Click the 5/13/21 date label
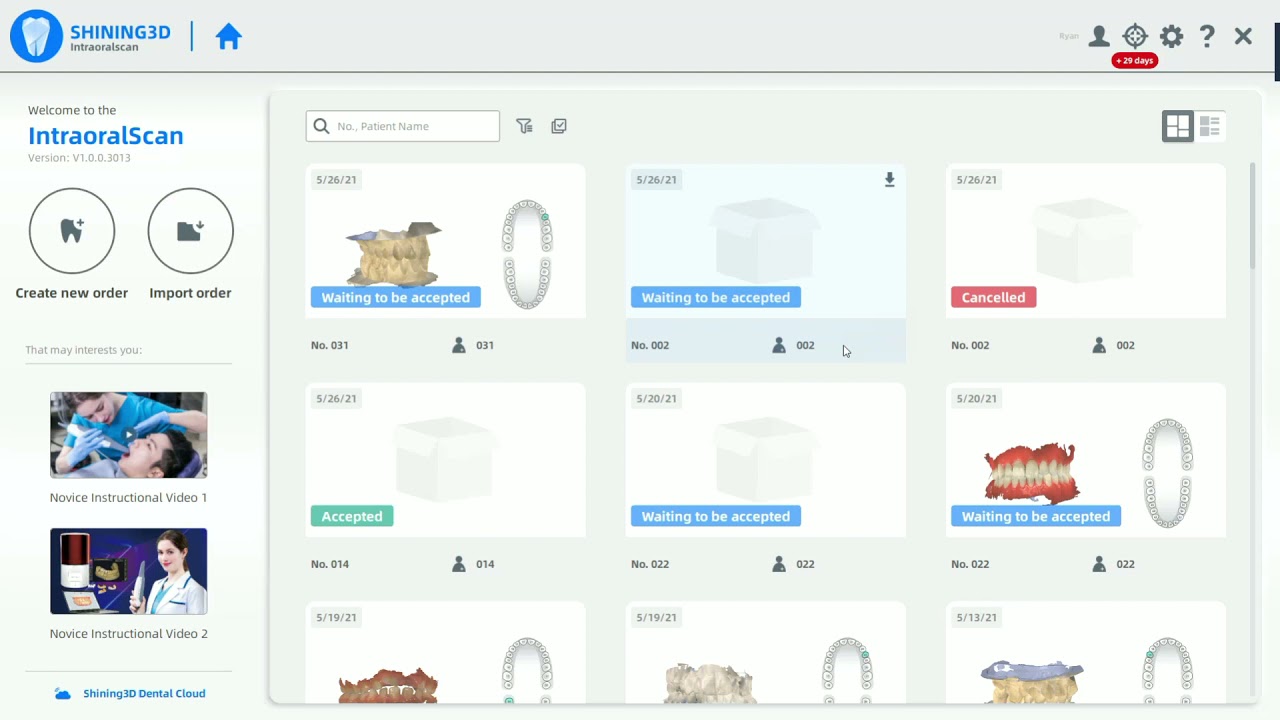This screenshot has height=720, width=1280. point(976,618)
